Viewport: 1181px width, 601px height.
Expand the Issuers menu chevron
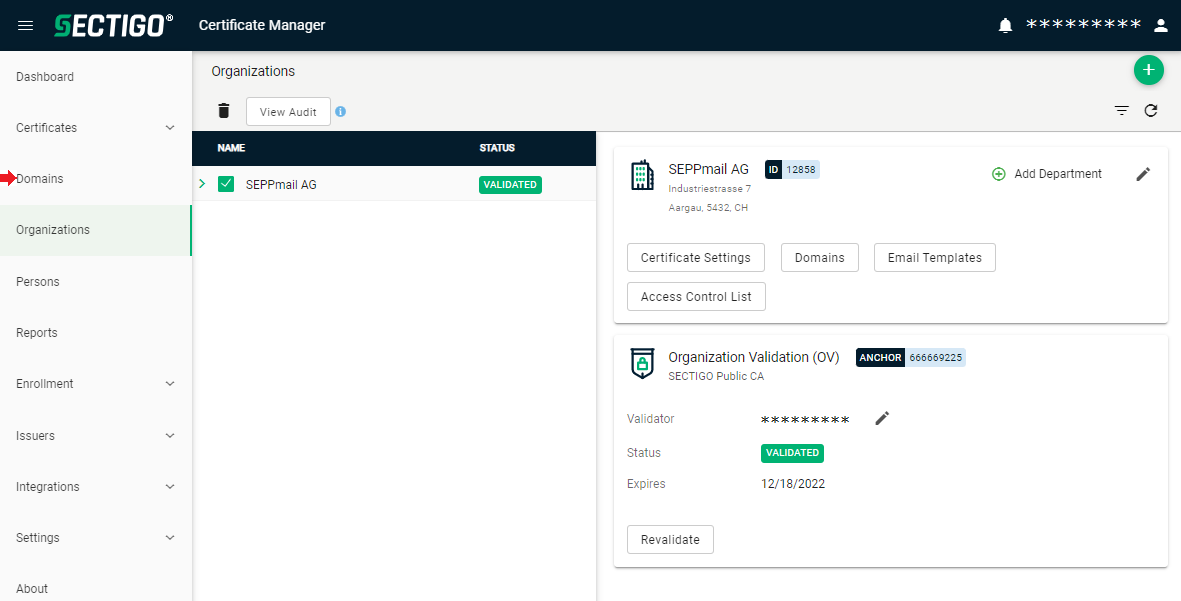[170, 436]
